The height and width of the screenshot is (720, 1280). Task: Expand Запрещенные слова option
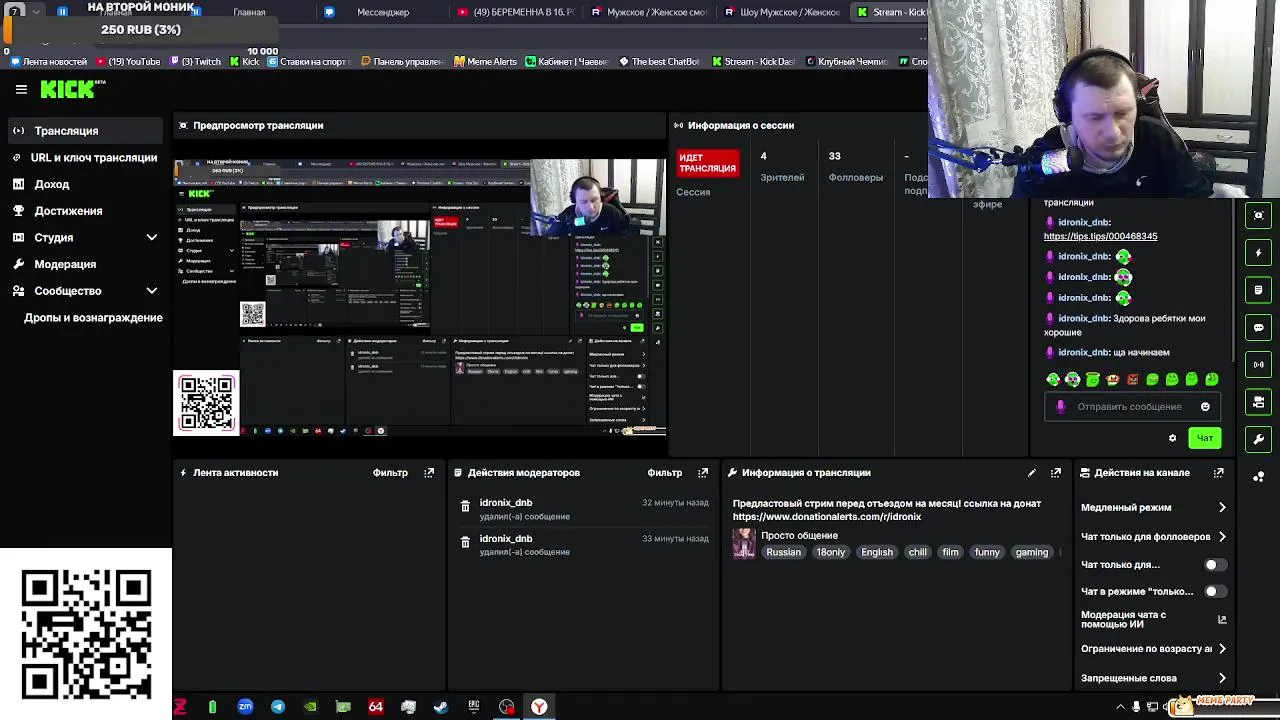[x=1153, y=678]
